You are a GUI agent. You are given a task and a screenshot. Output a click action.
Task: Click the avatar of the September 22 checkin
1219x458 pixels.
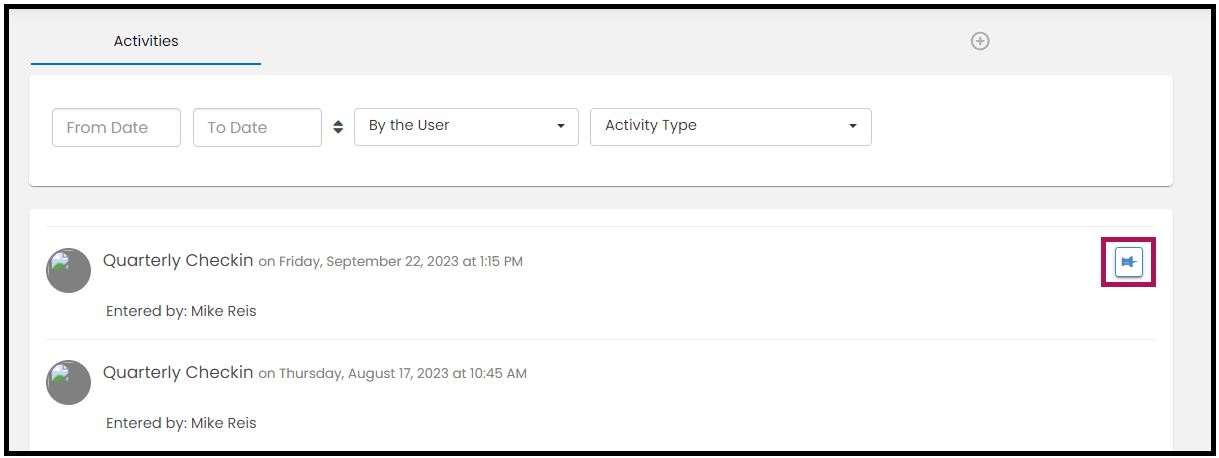click(68, 270)
